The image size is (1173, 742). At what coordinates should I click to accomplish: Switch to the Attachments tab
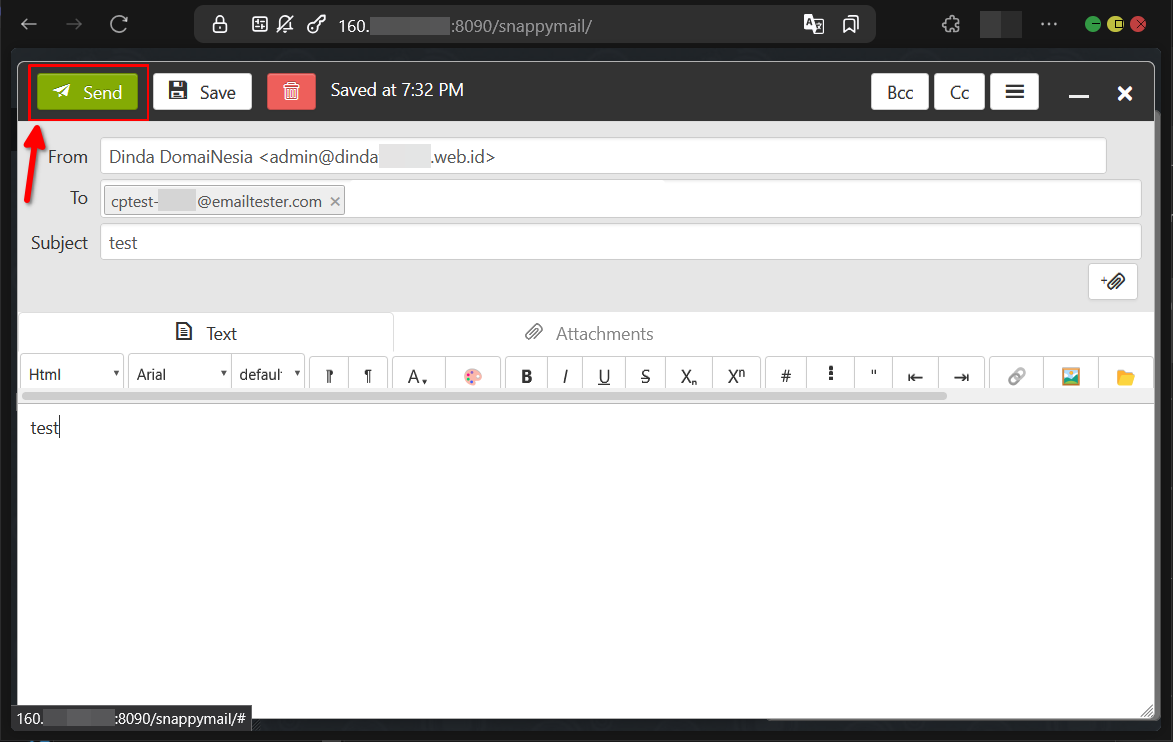click(x=589, y=333)
